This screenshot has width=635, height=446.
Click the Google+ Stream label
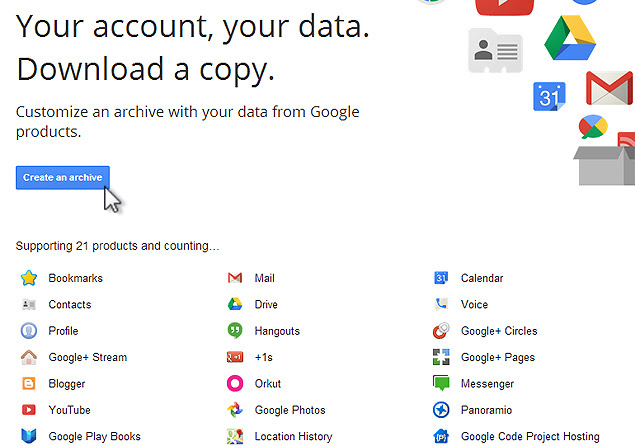point(87,357)
